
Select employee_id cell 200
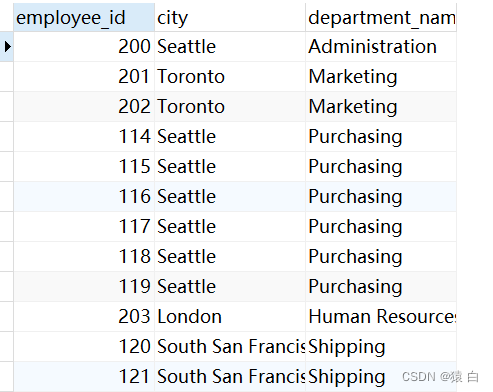coord(84,47)
